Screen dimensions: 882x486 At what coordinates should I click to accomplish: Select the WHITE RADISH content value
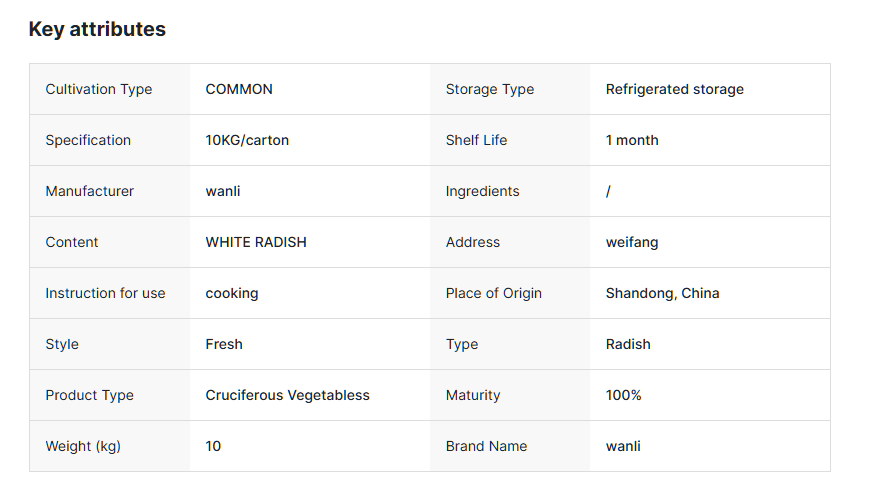pos(256,242)
